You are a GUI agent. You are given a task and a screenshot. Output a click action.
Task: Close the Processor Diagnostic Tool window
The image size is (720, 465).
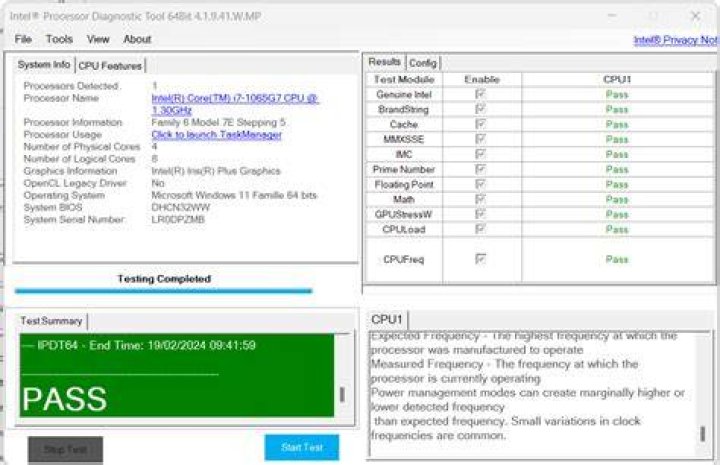(x=696, y=16)
